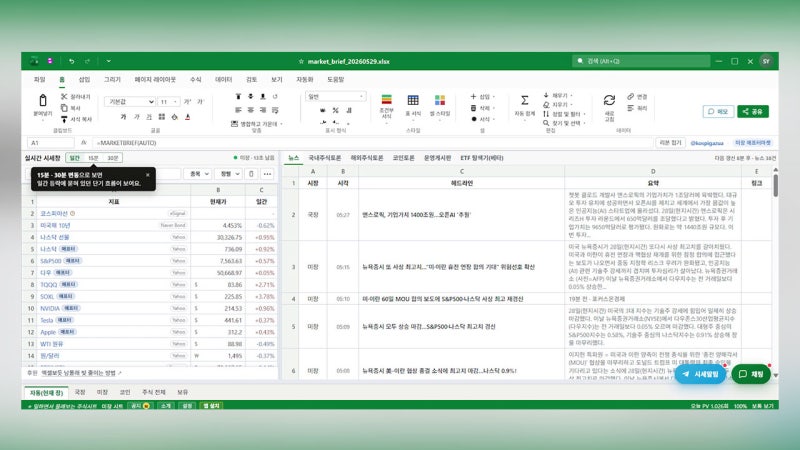Open the number format dropdown
Image resolution: width=800 pixels, height=450 pixels.
coord(335,96)
